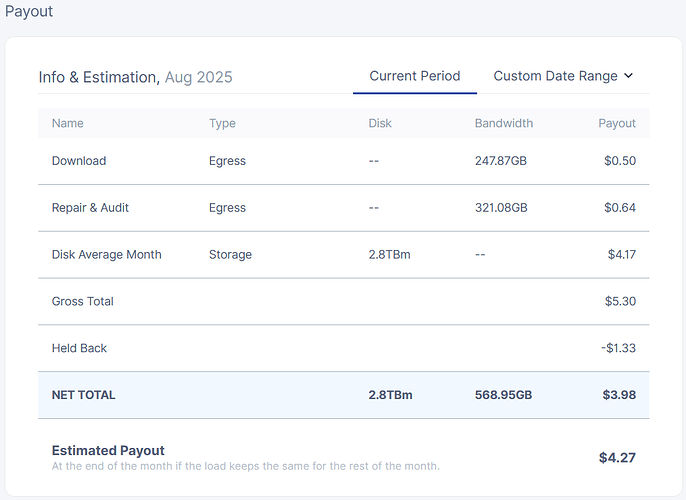Select the Repair & Audit row name
This screenshot has height=500, width=686.
90,208
